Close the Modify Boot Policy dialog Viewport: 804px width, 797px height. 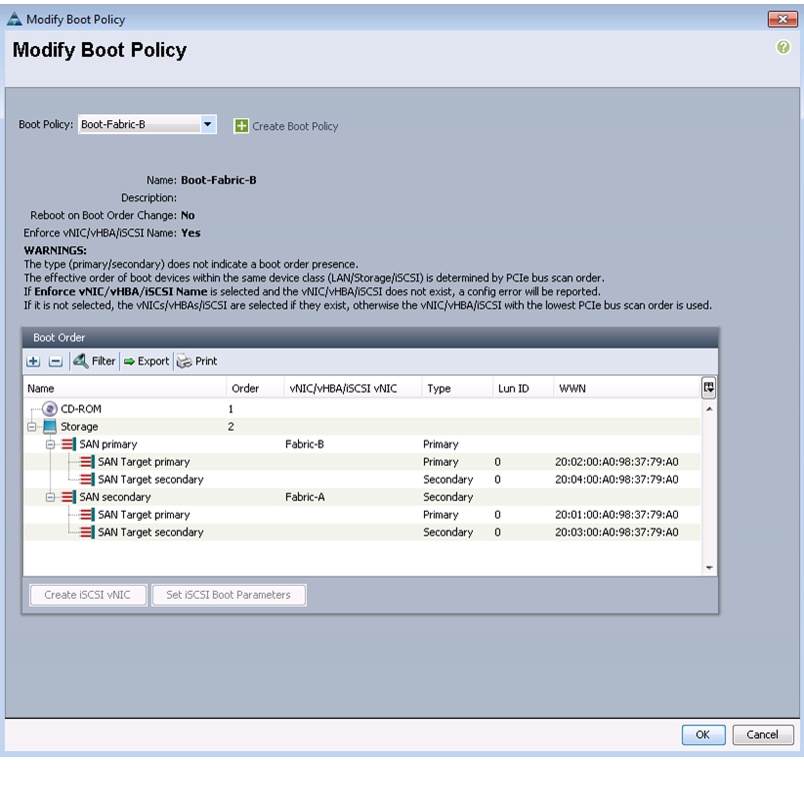(x=782, y=19)
